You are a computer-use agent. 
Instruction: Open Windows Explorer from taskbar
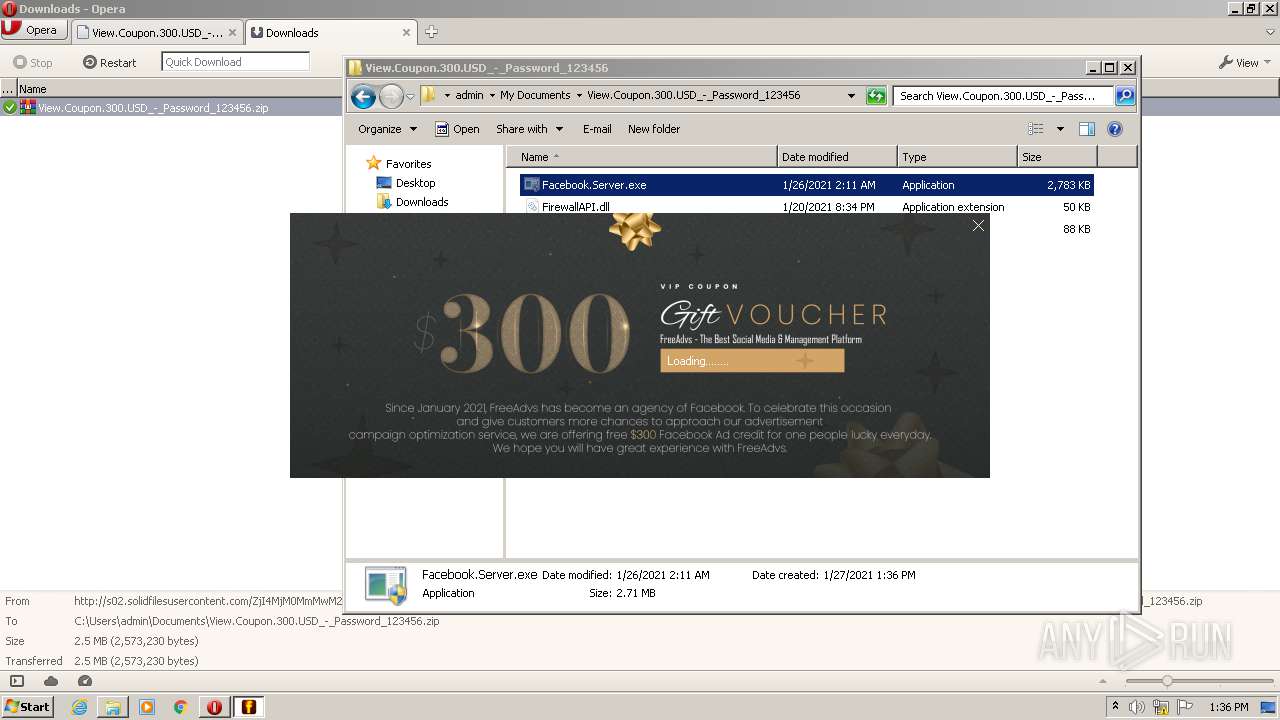pyautogui.click(x=113, y=707)
